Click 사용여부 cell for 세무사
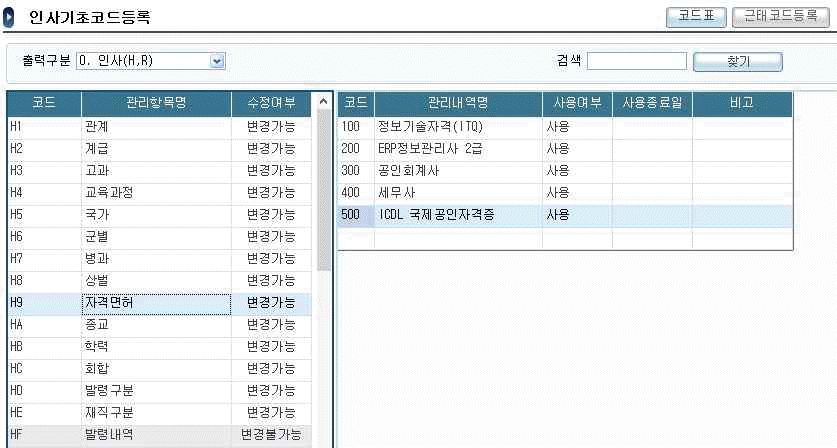Image resolution: width=837 pixels, height=448 pixels. [x=576, y=193]
